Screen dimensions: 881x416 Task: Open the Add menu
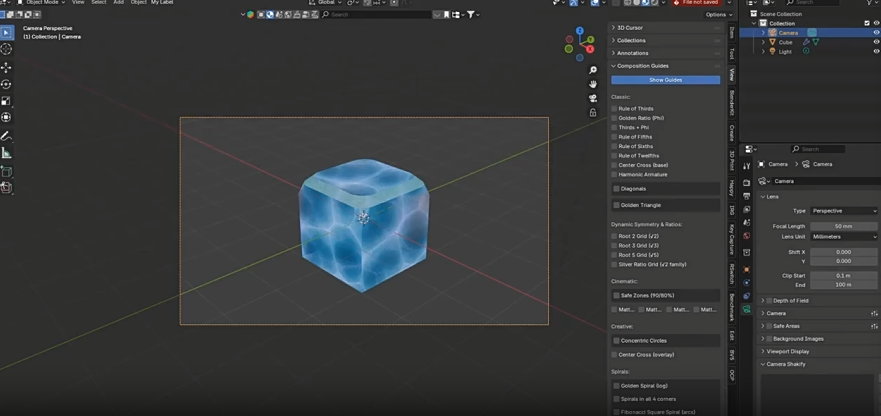click(118, 3)
